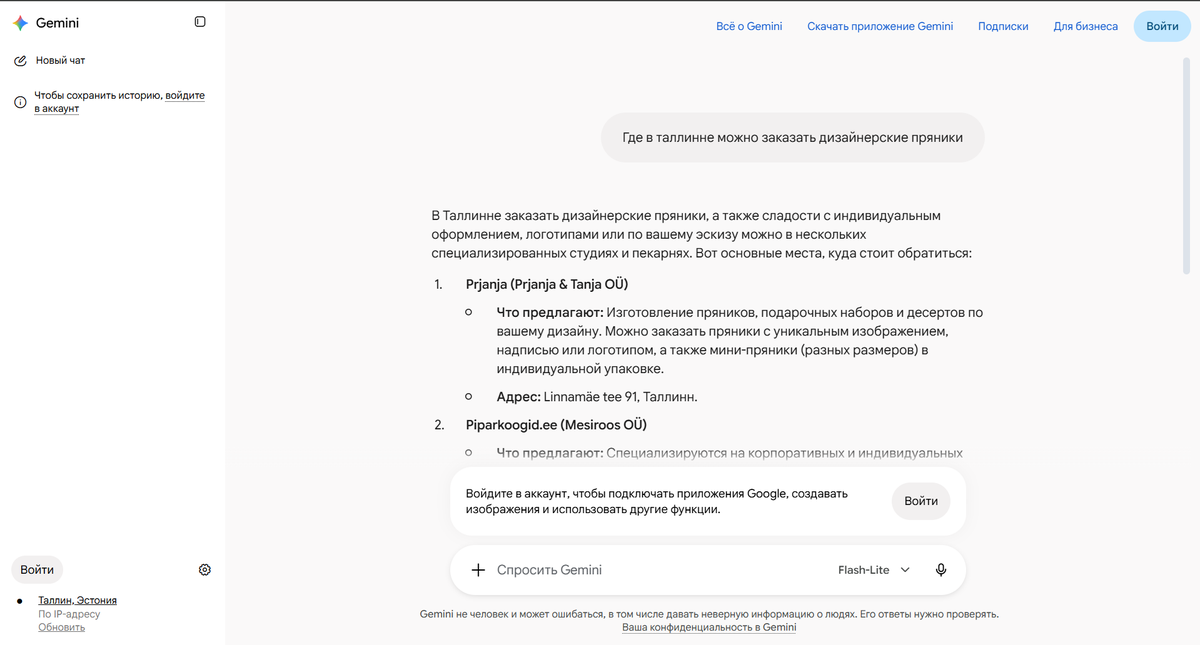Open 'Подписки' top menu item

coord(1003,27)
